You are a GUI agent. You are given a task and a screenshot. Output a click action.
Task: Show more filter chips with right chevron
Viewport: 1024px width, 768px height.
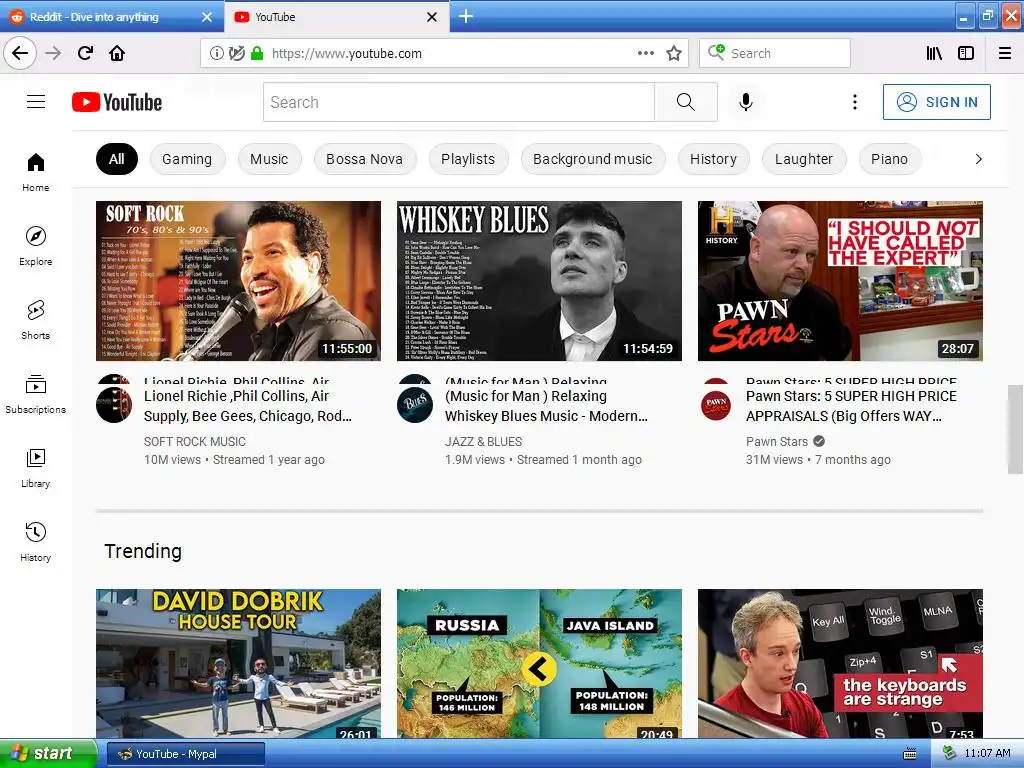pyautogui.click(x=978, y=159)
